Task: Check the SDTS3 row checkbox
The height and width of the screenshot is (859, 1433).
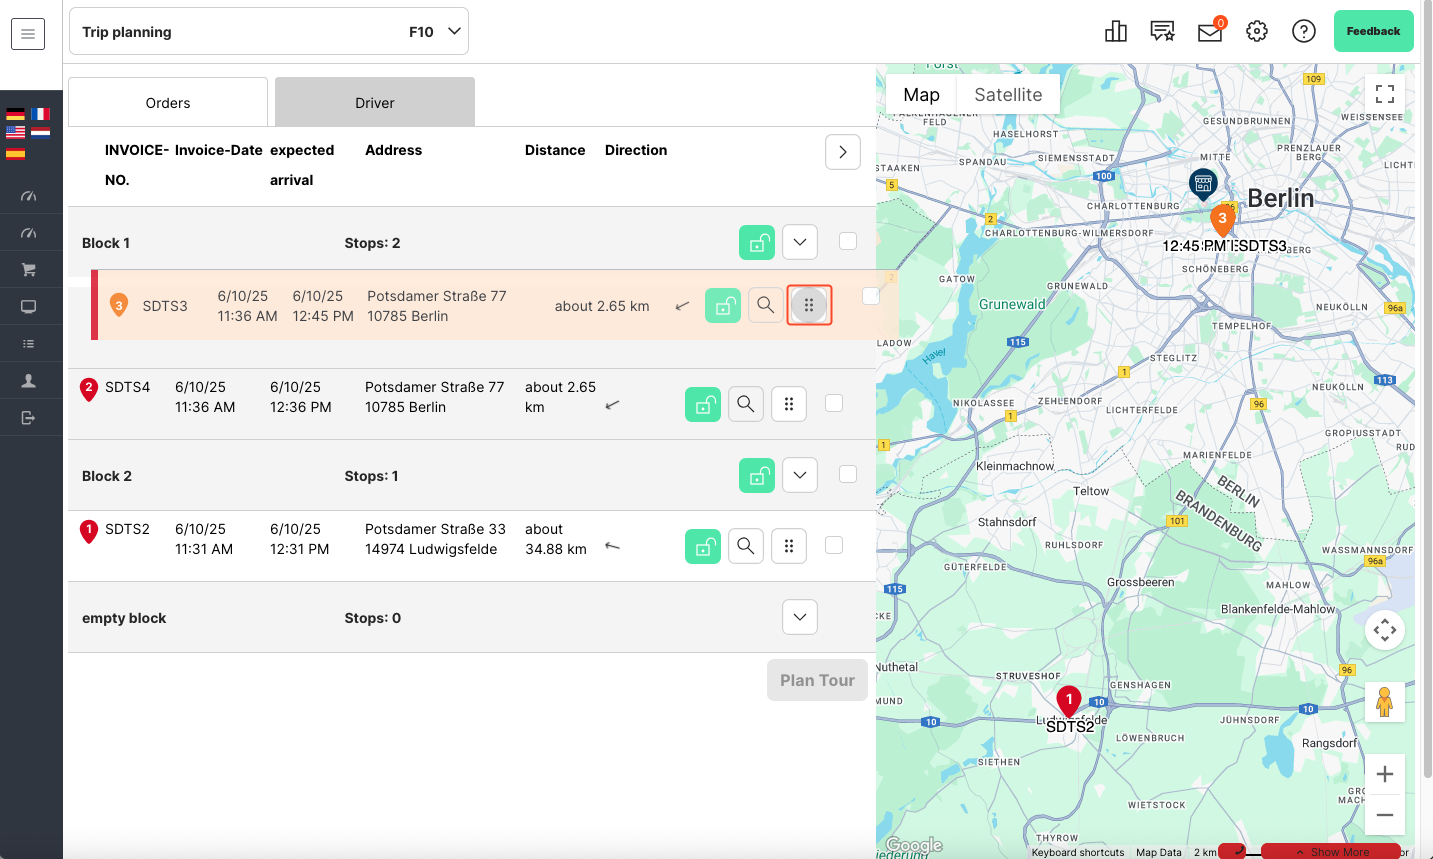Action: click(871, 296)
